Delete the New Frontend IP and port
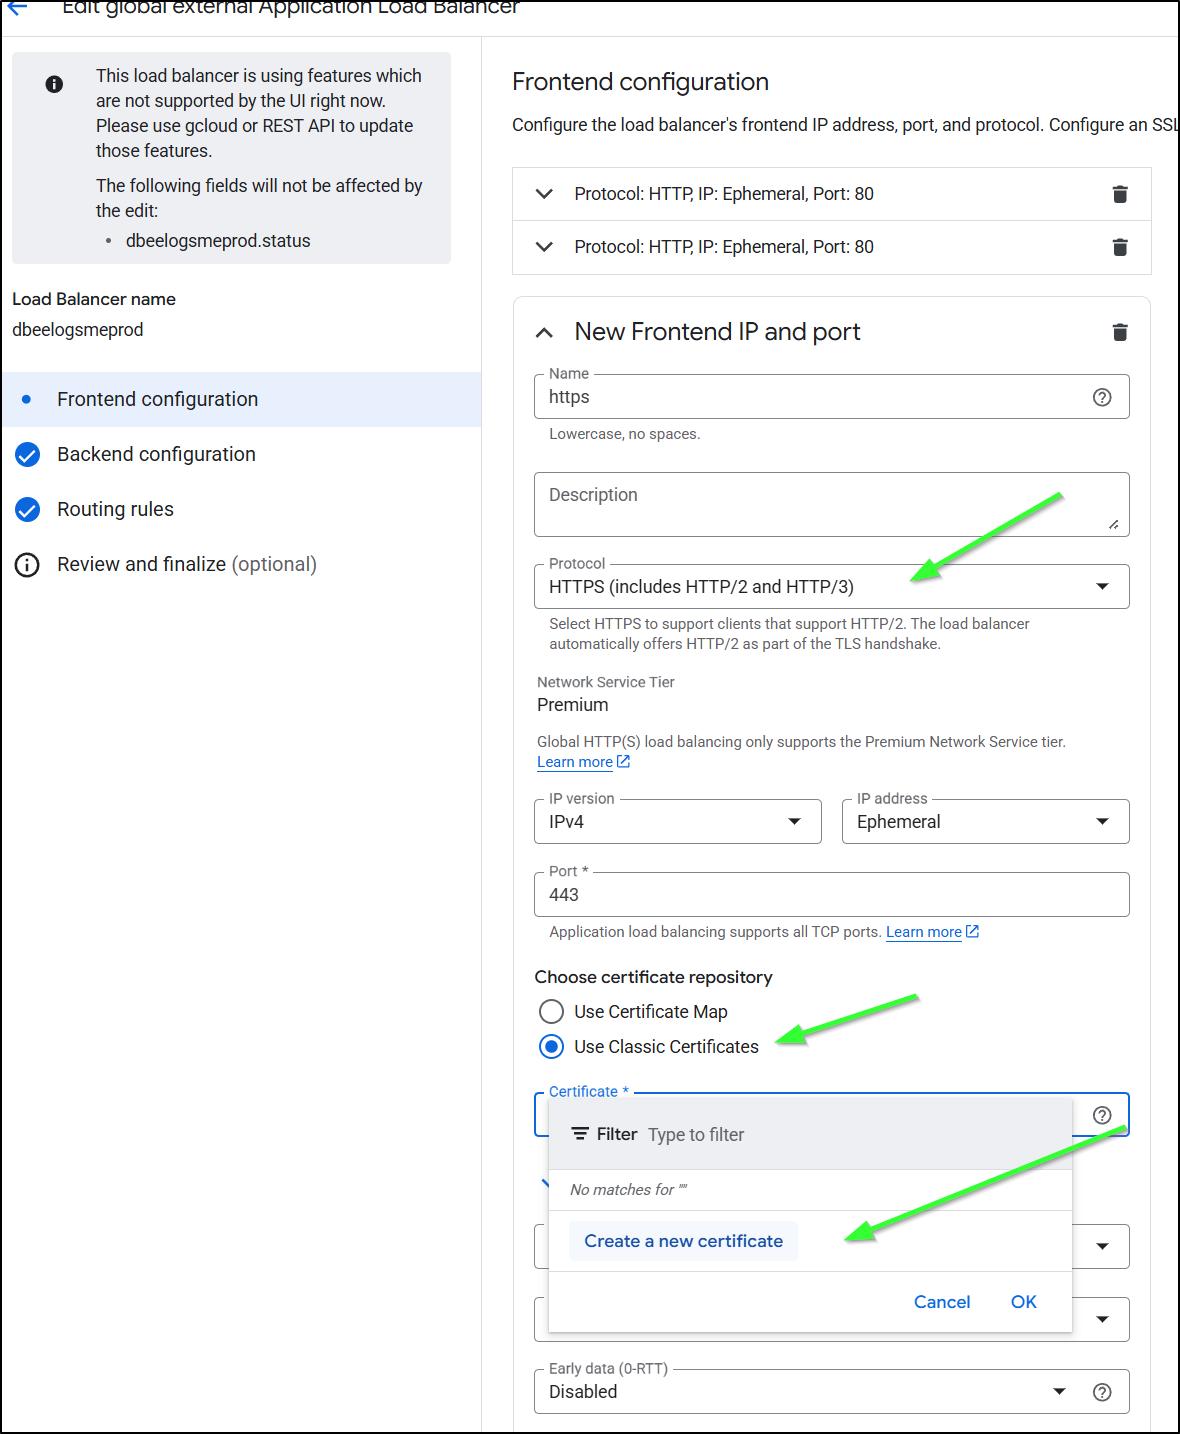Viewport: 1180px width, 1434px height. [1120, 332]
